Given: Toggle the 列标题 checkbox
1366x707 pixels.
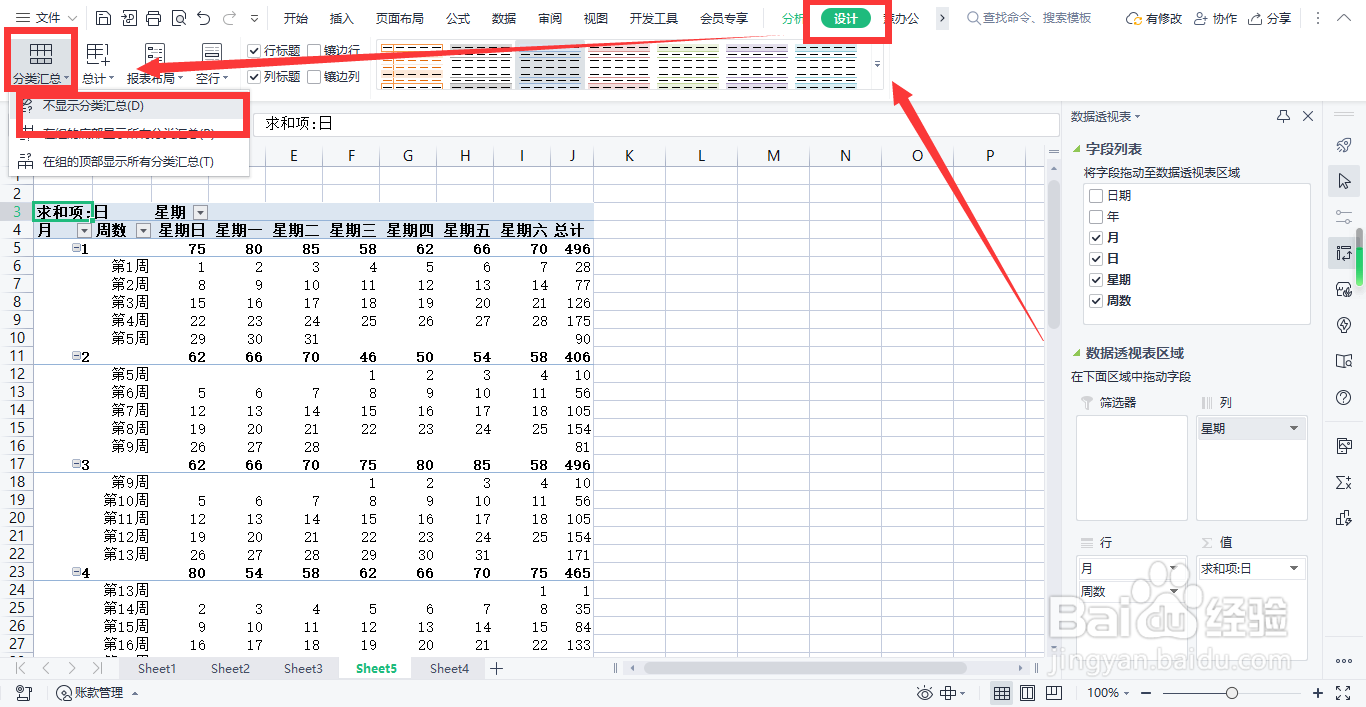Looking at the screenshot, I should (254, 76).
